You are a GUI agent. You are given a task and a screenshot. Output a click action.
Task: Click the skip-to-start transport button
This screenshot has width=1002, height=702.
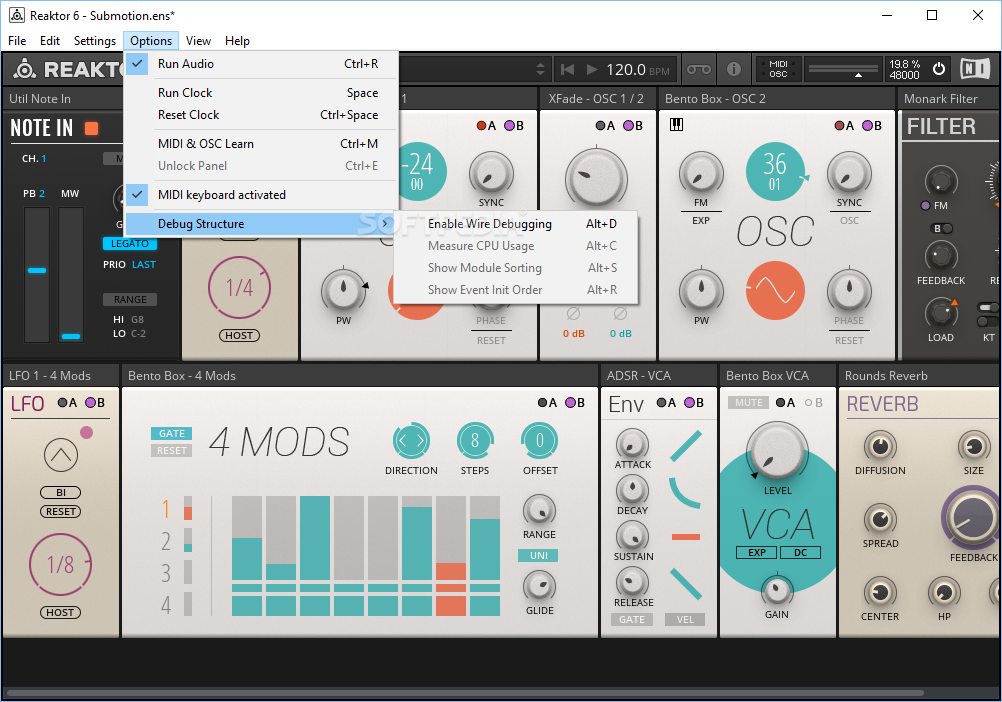pyautogui.click(x=567, y=69)
